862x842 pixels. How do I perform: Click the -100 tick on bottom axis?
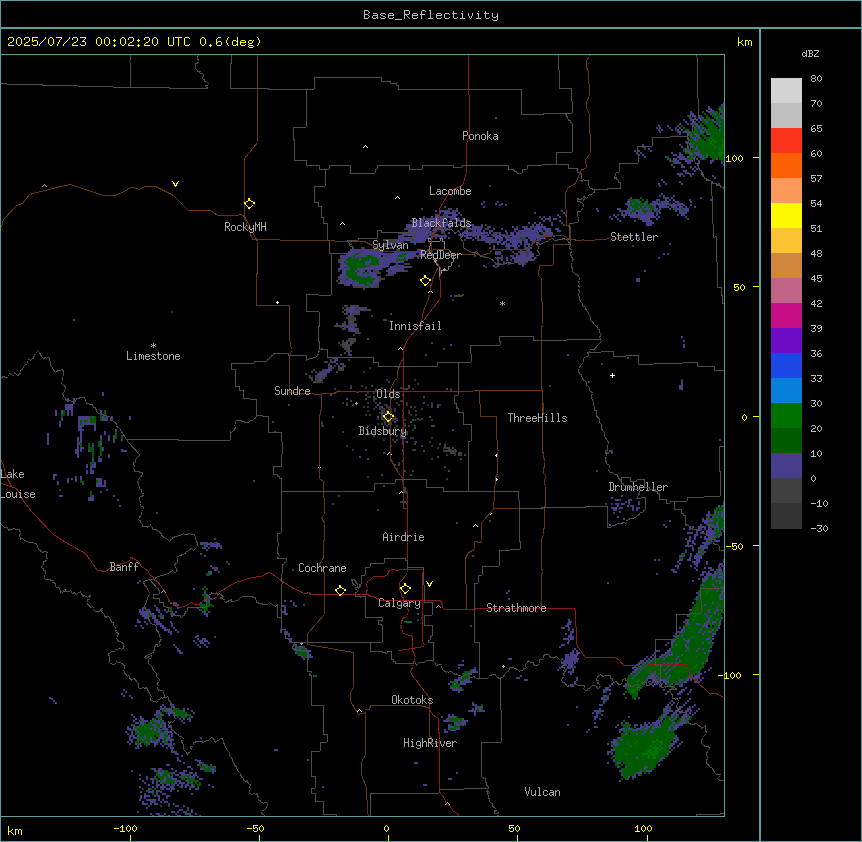pos(125,828)
